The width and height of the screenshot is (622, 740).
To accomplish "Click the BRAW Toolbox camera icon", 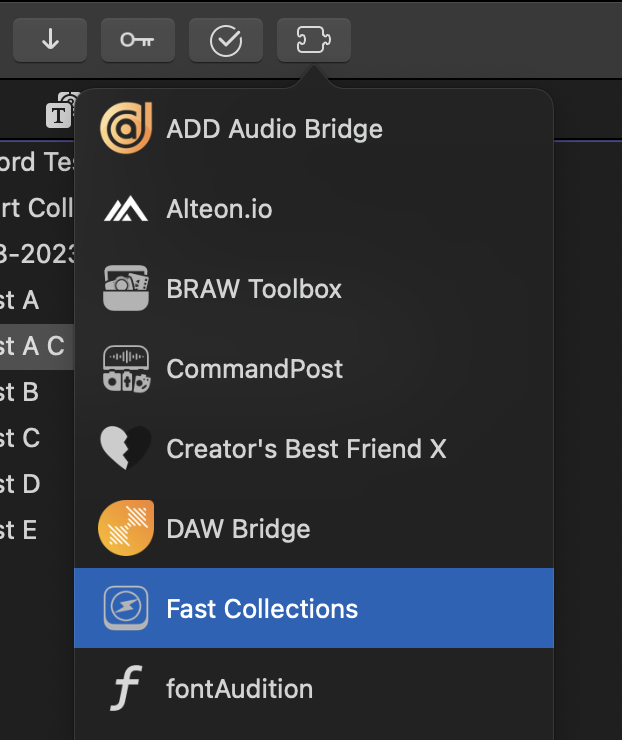I will 126,289.
